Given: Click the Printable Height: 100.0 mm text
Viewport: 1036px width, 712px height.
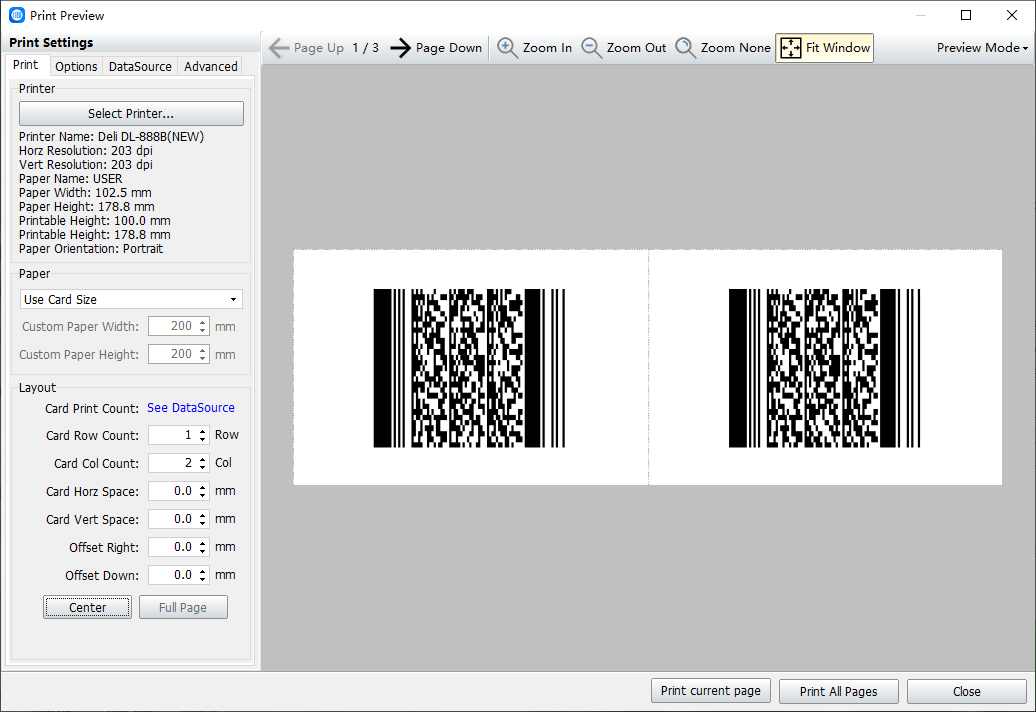Looking at the screenshot, I should coord(94,221).
